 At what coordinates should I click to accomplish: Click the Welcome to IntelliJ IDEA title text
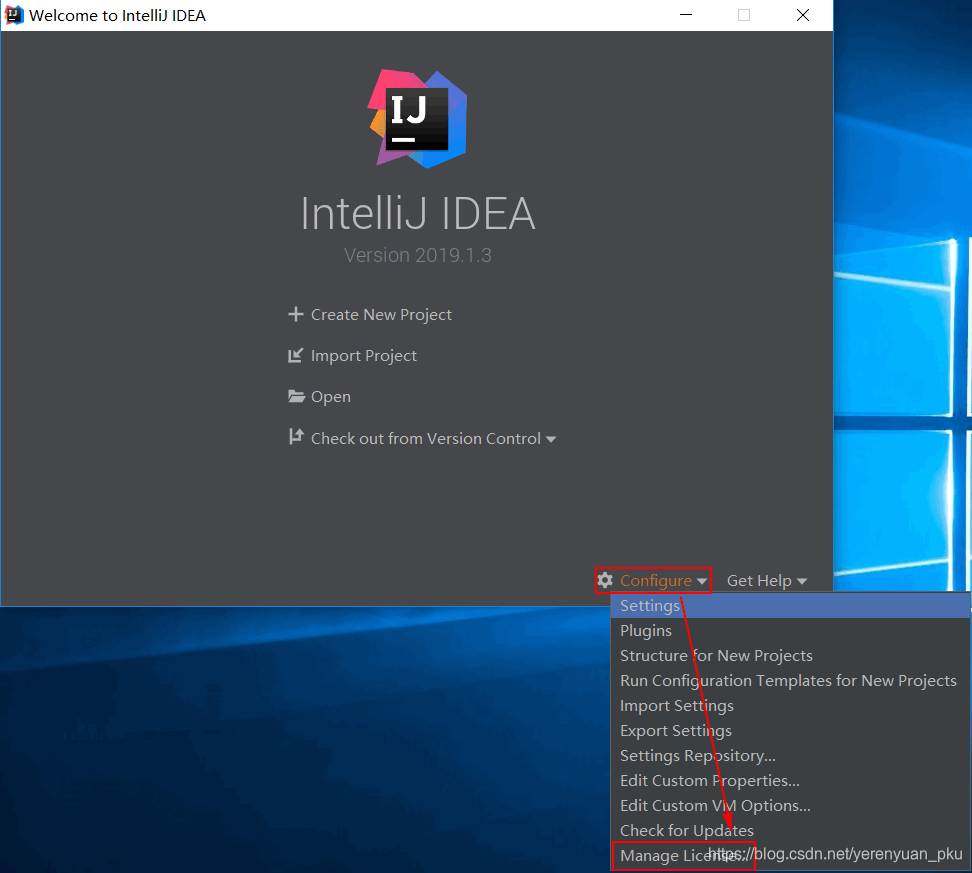click(x=117, y=16)
